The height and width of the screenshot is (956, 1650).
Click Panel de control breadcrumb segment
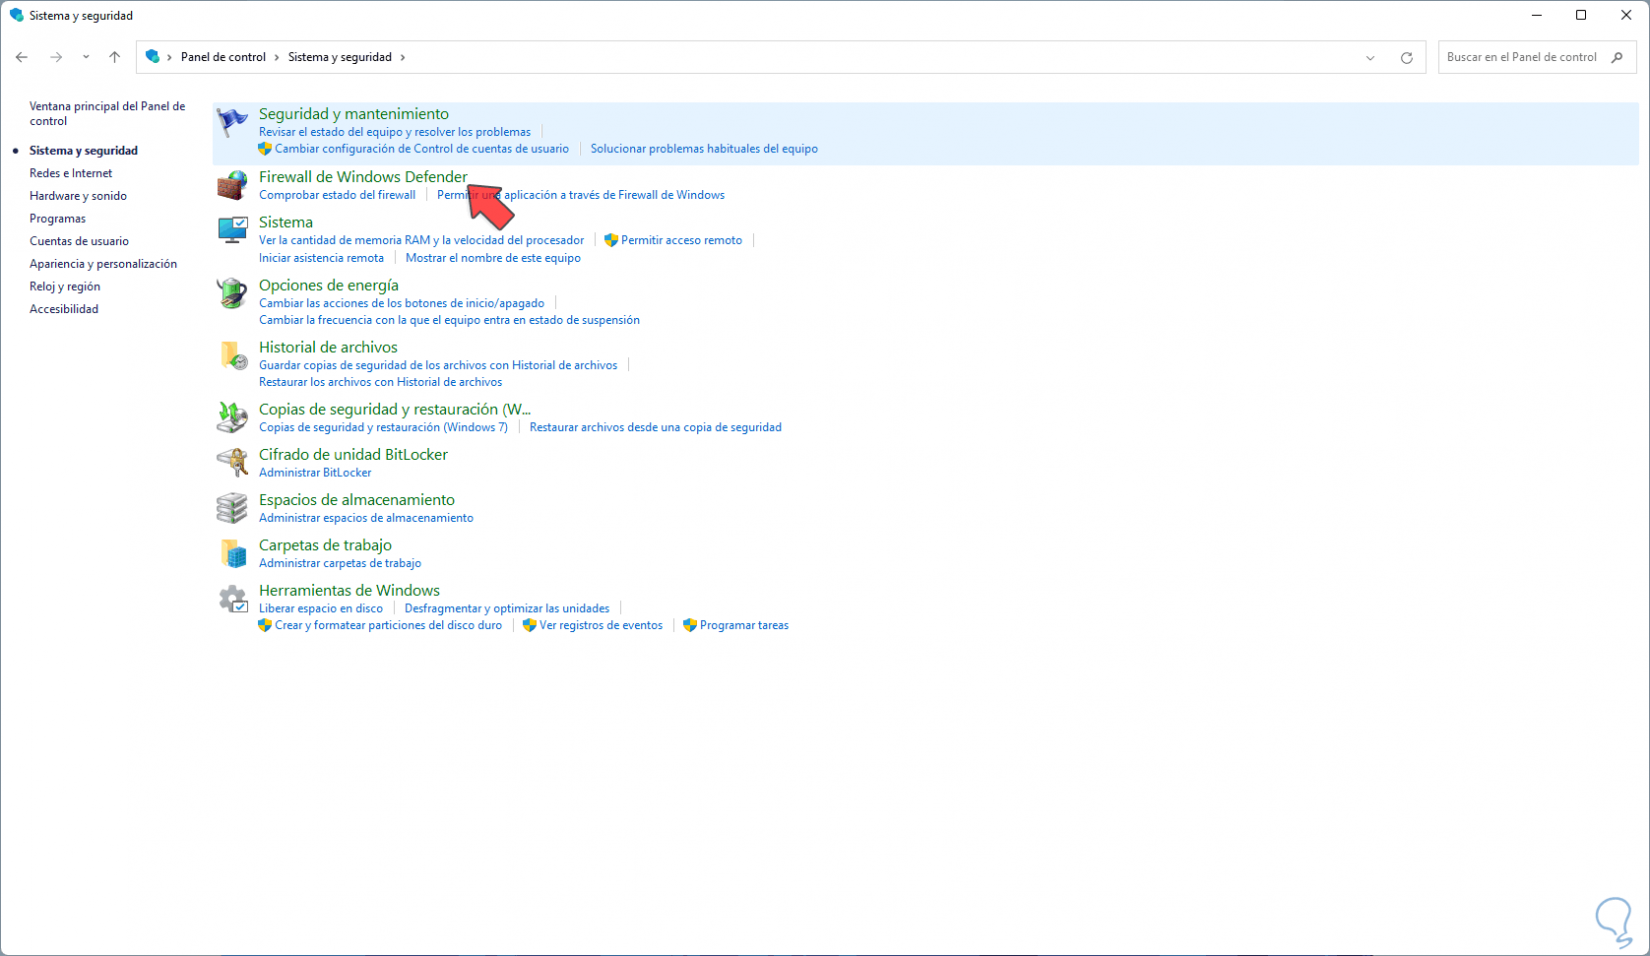pos(223,57)
